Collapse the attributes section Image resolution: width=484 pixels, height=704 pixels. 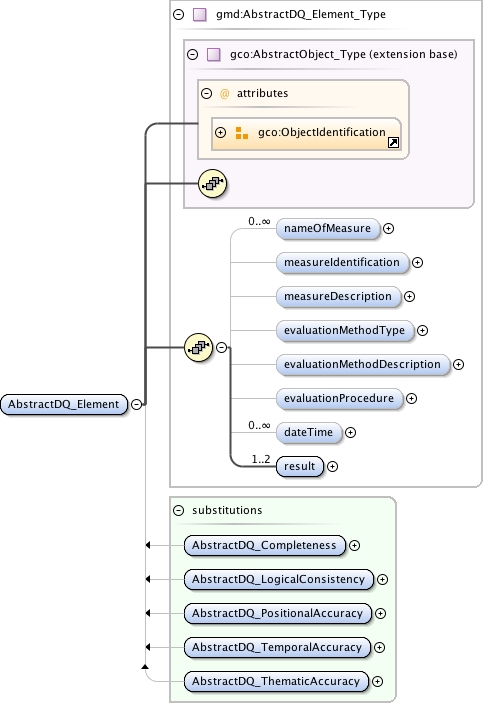click(207, 93)
